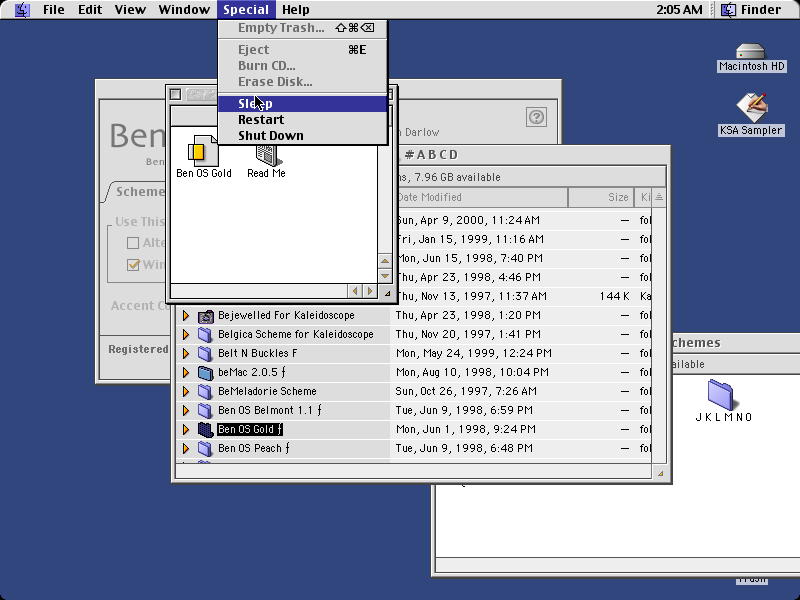
Task: Sort list by Size column
Action: point(601,197)
